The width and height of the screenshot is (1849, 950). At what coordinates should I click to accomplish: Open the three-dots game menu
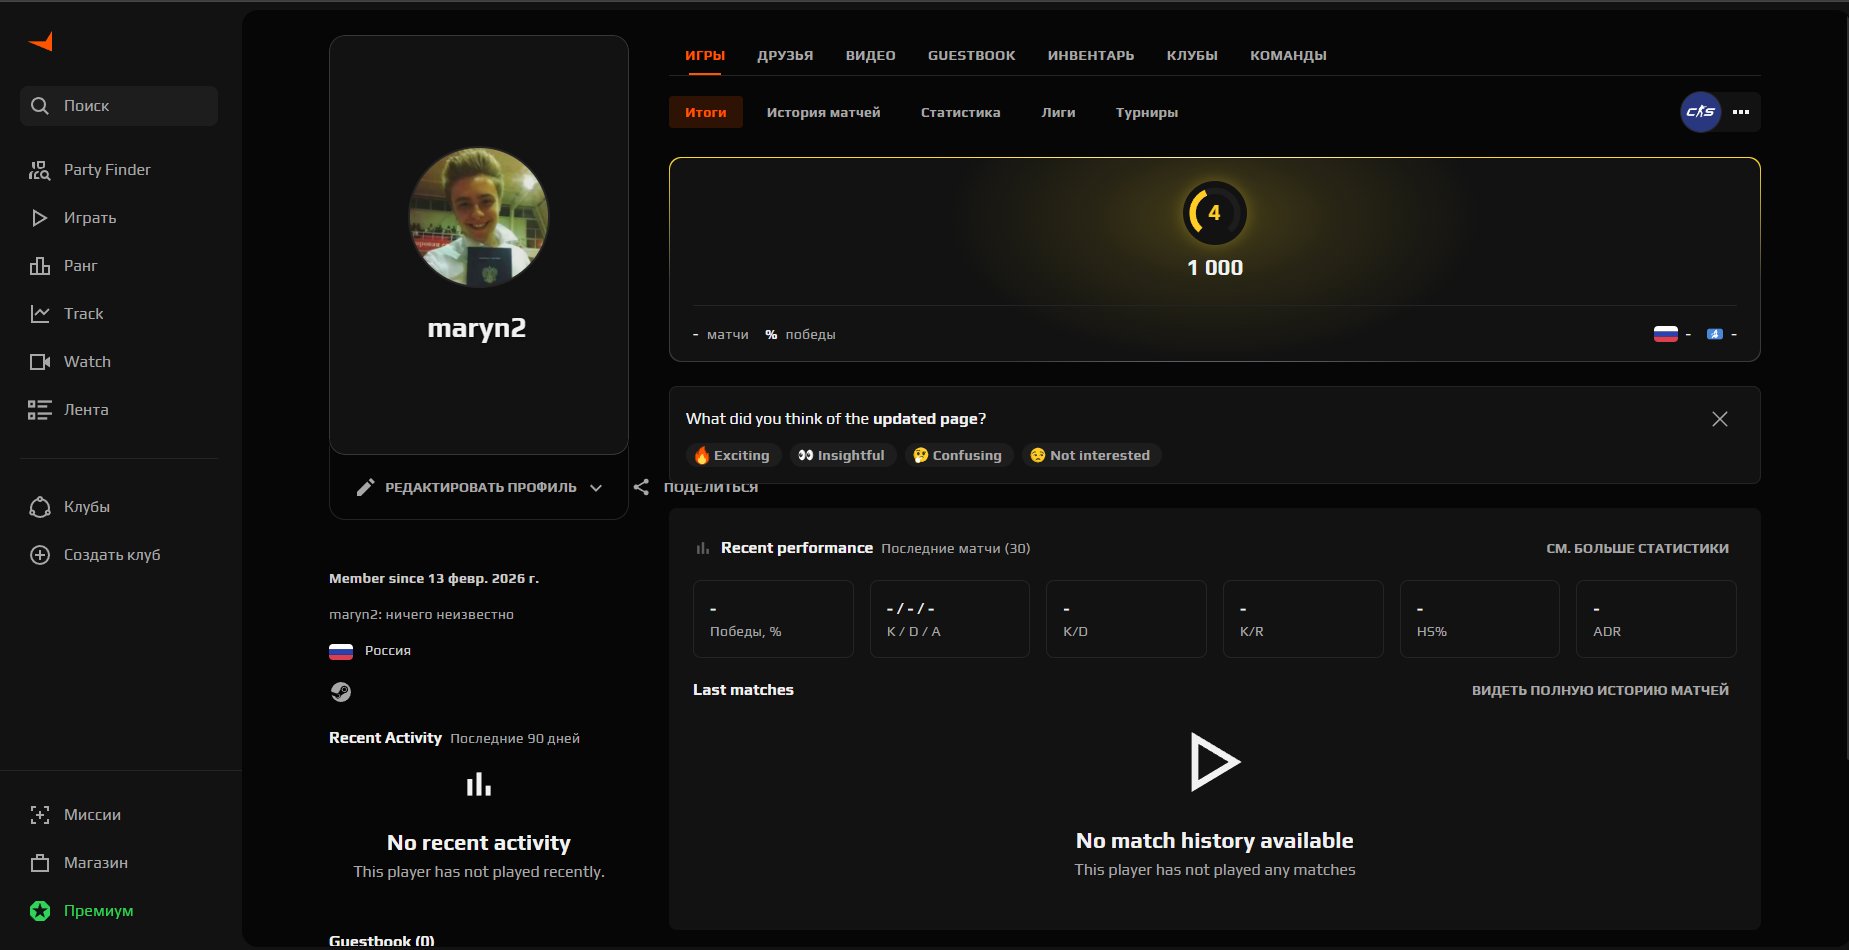1741,112
